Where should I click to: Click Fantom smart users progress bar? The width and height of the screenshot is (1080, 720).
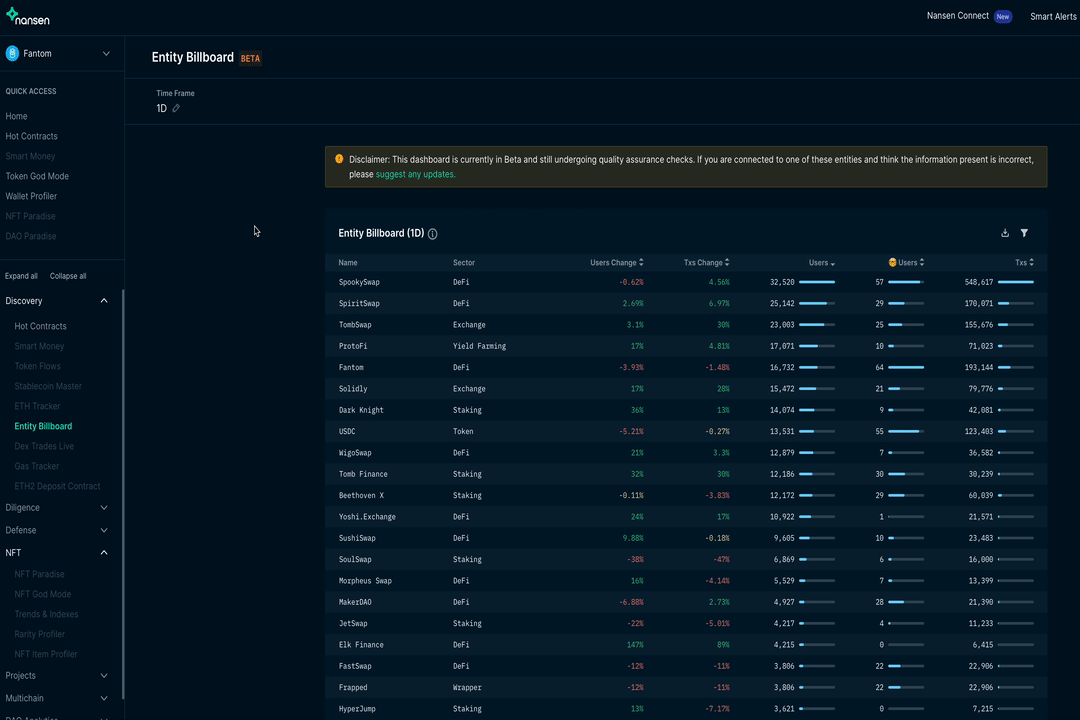click(x=906, y=367)
